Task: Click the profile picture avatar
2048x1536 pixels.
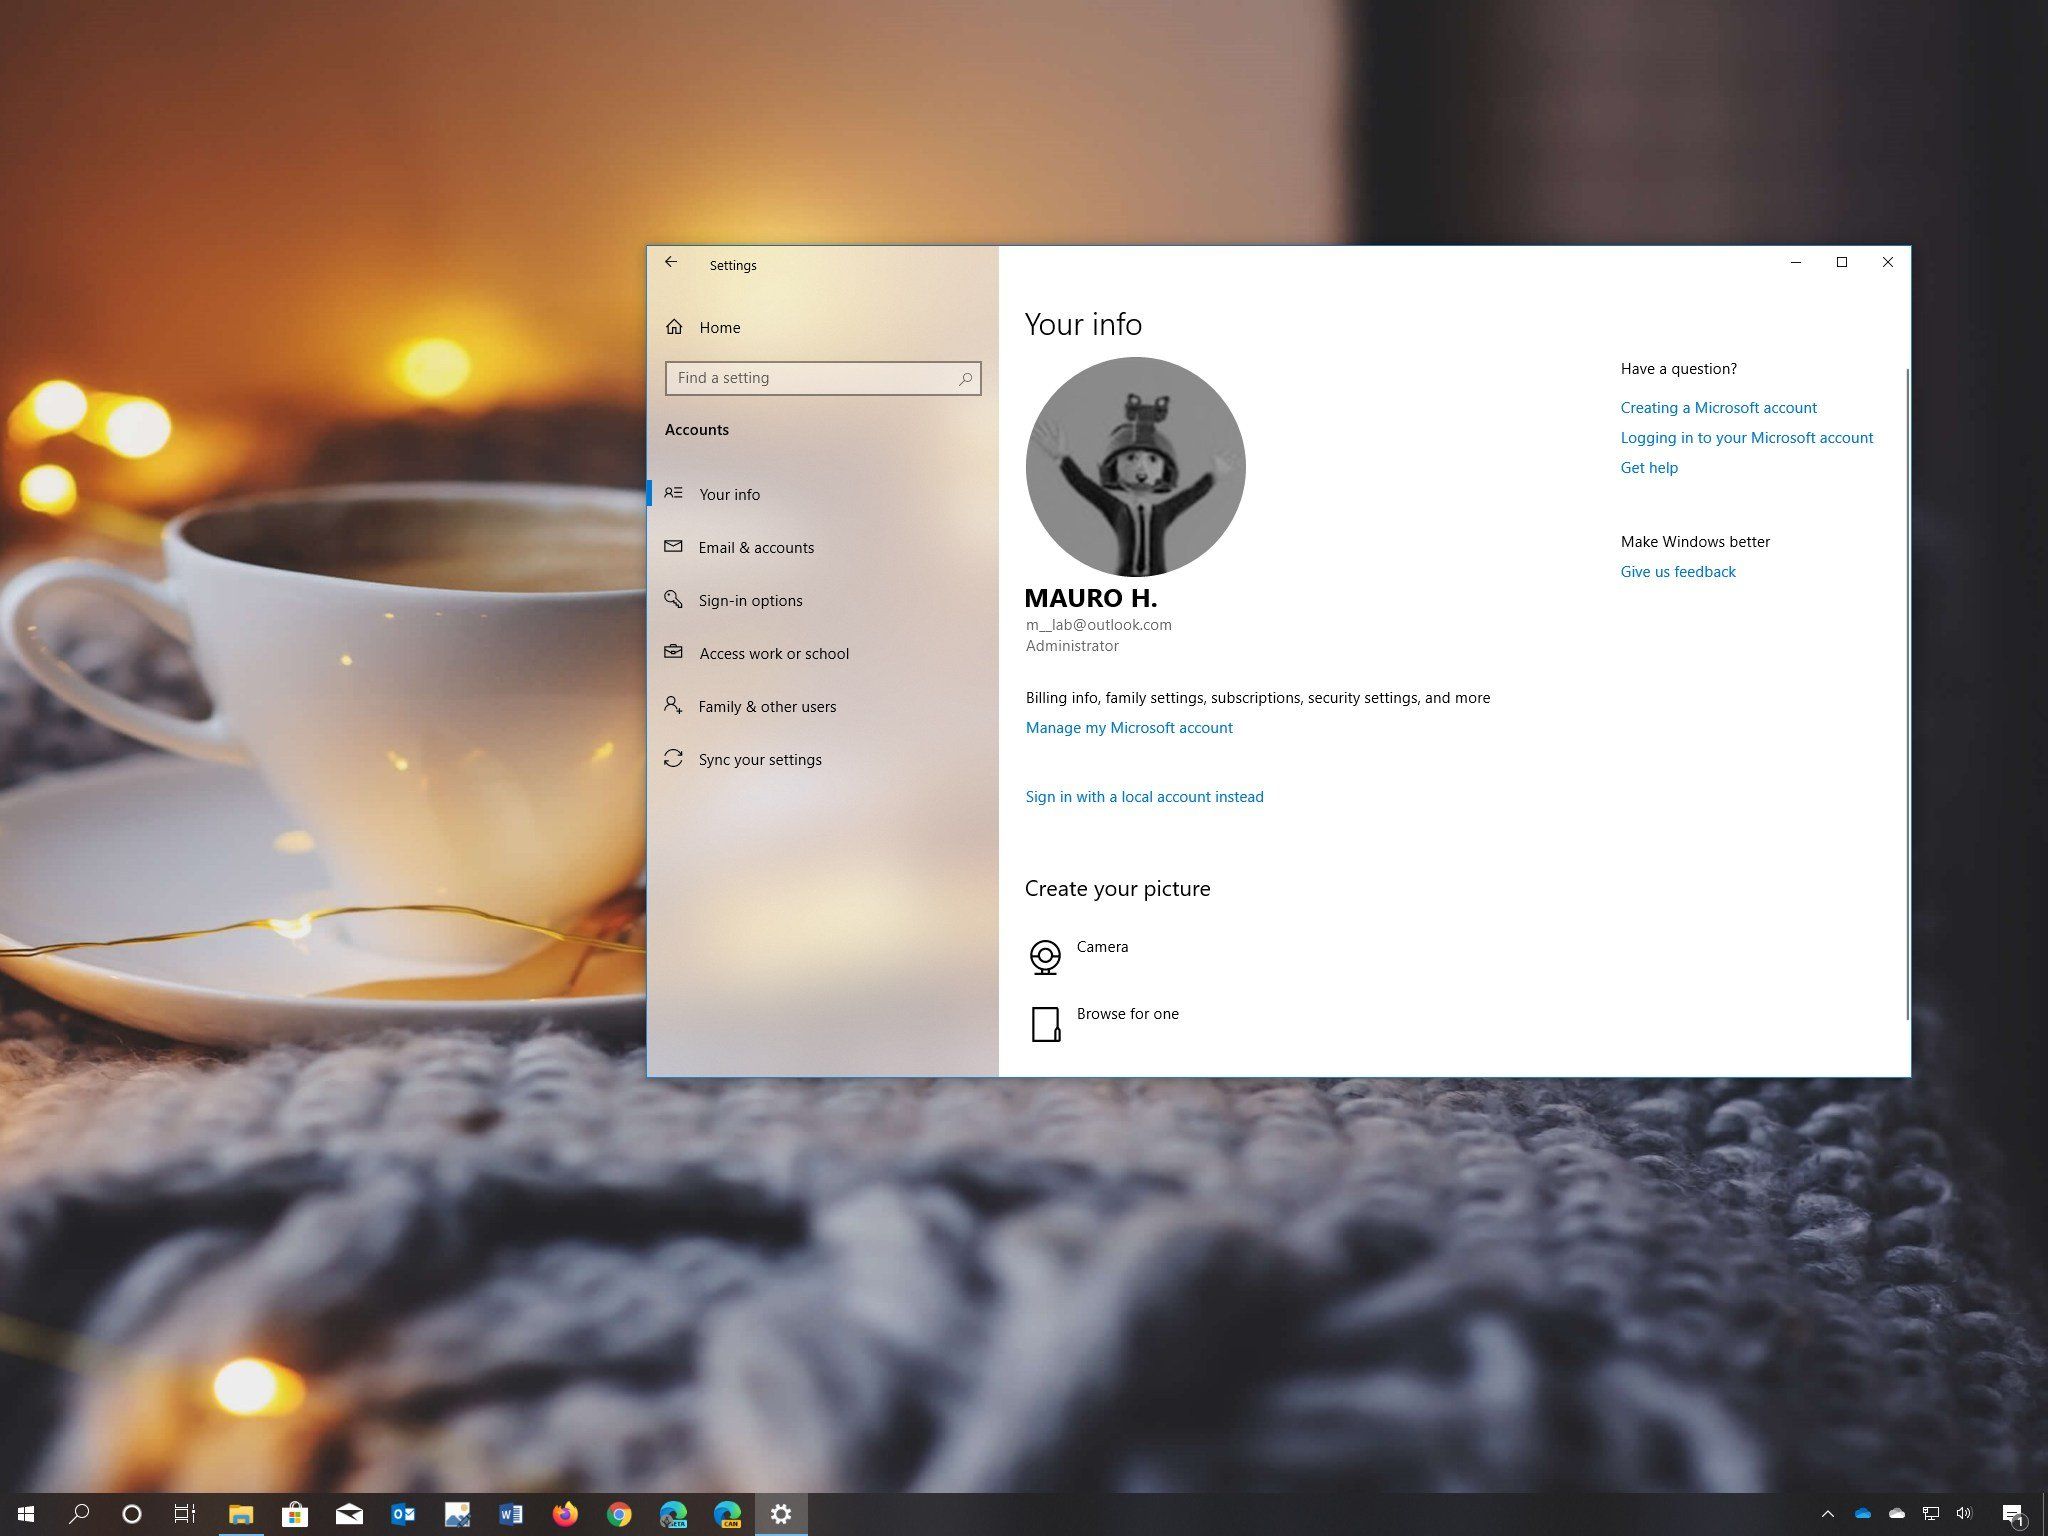Action: 1135,467
